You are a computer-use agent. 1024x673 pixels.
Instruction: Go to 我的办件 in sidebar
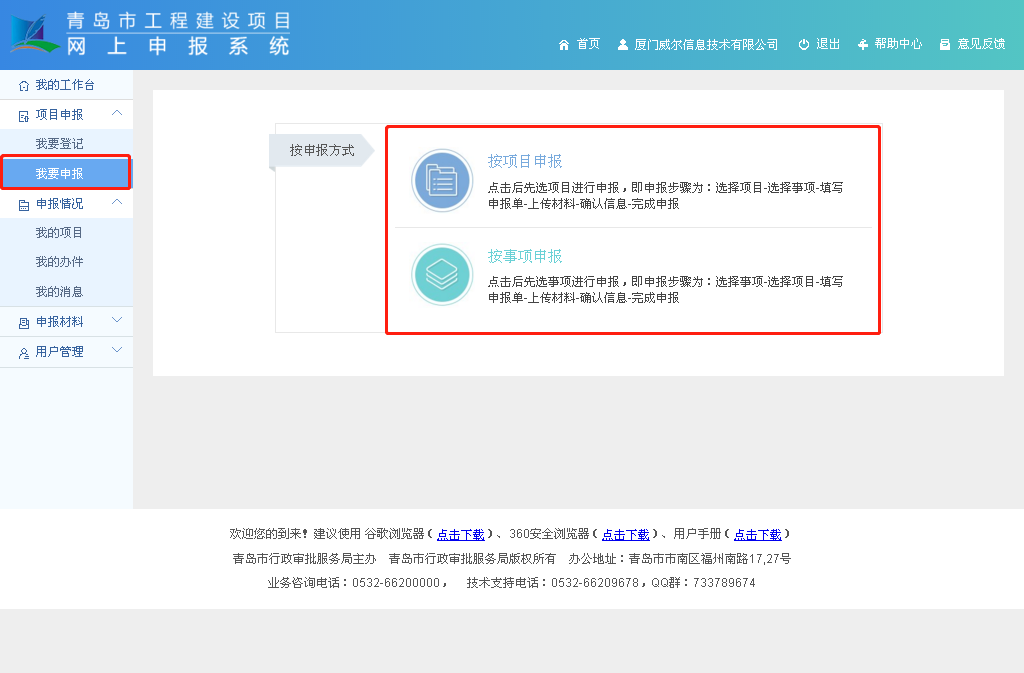[x=59, y=262]
